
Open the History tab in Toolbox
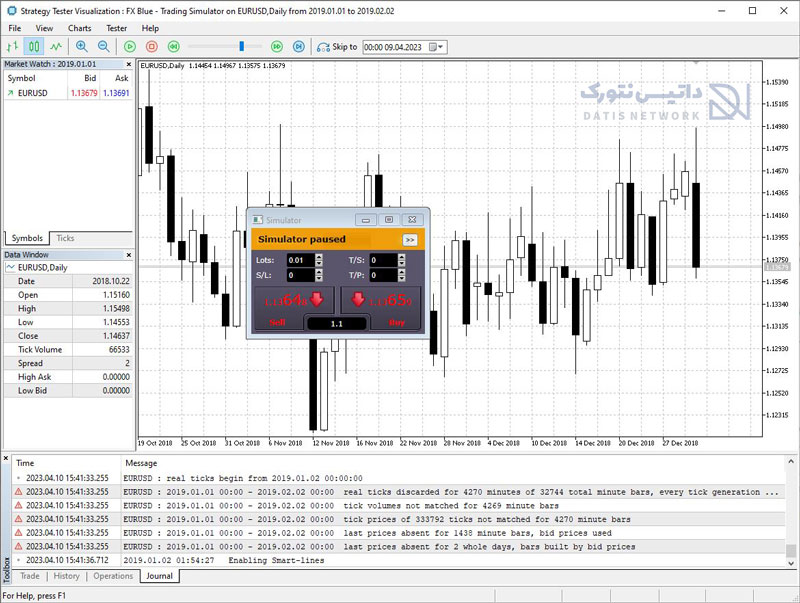(66, 576)
